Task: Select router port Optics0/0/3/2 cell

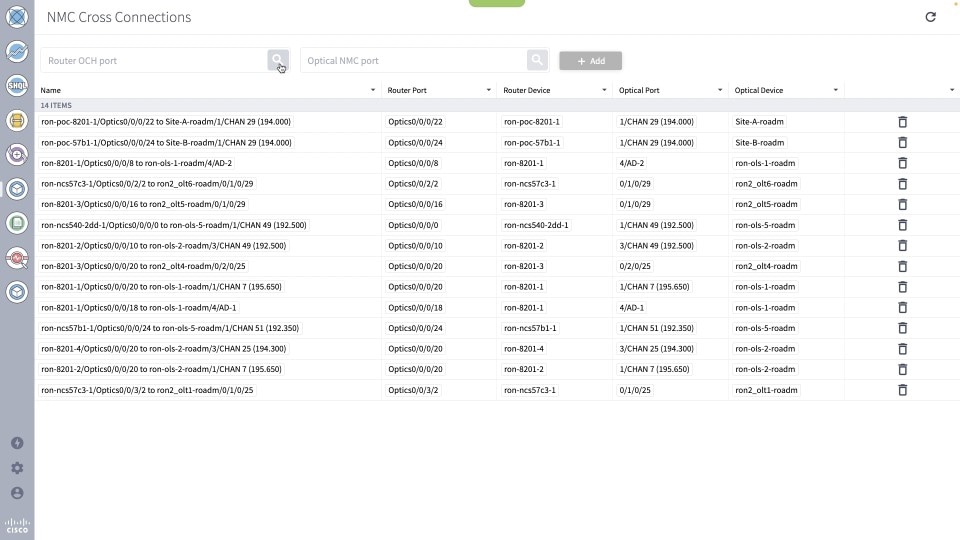Action: coord(413,390)
